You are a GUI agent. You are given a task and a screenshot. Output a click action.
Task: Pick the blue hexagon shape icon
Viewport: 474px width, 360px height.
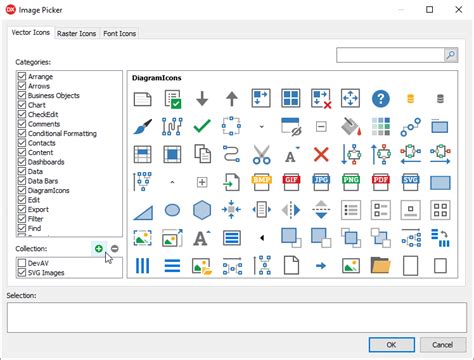(x=202, y=210)
